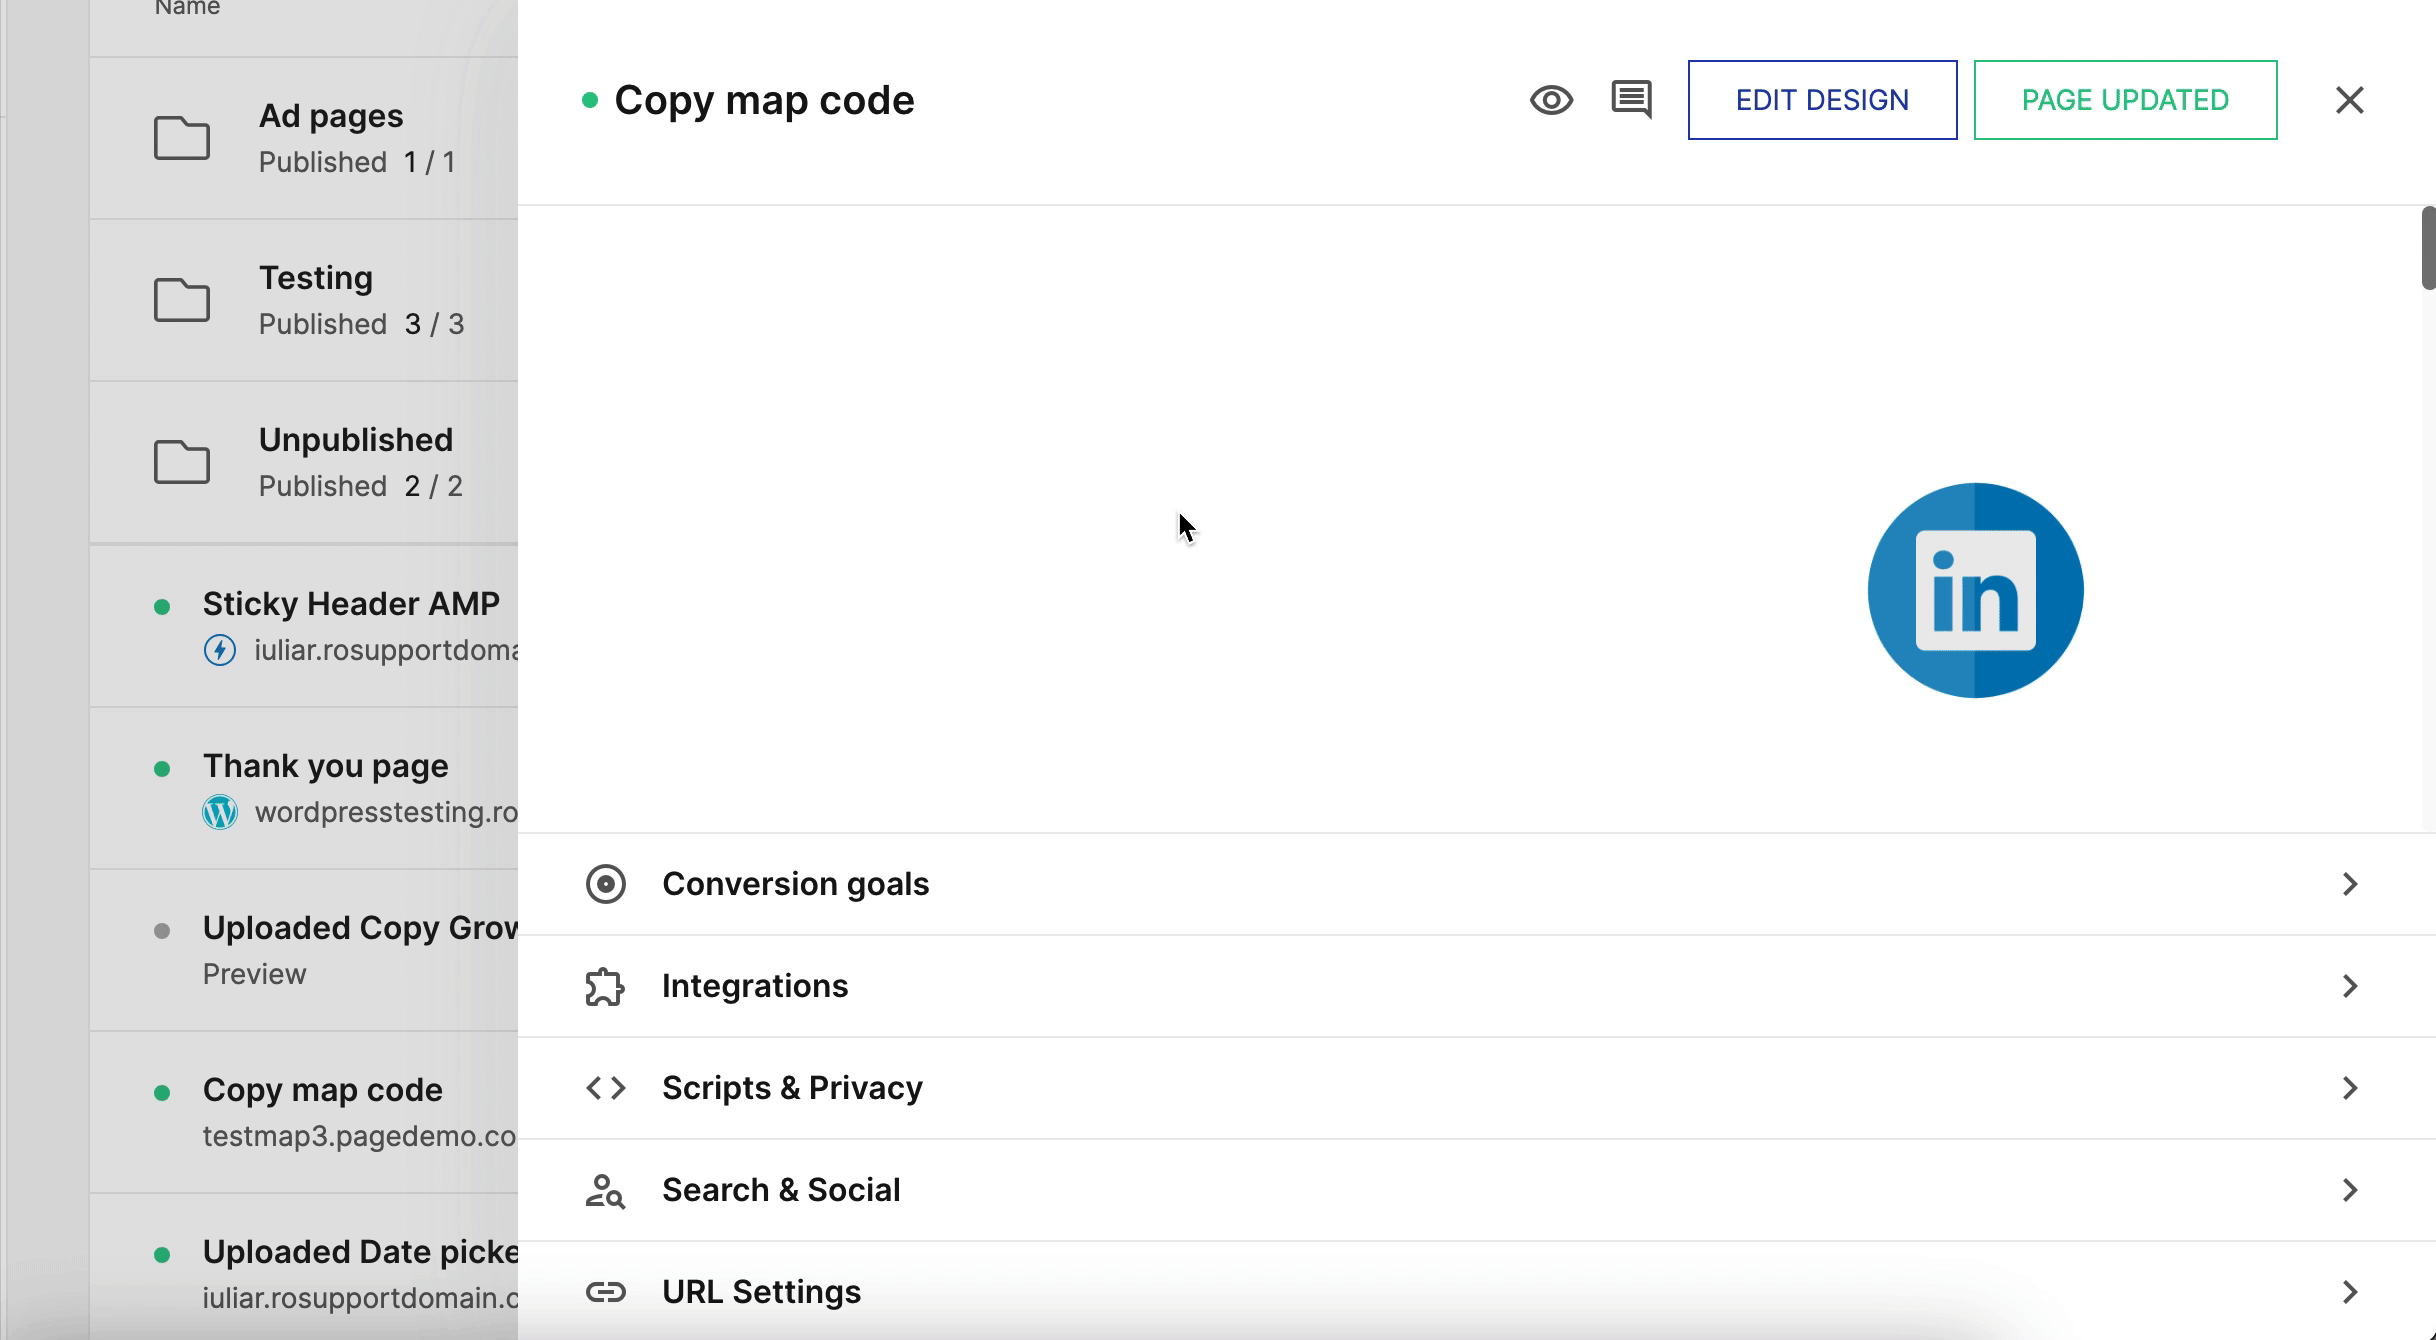
Task: Click the Integrations puzzle piece icon
Action: (605, 986)
